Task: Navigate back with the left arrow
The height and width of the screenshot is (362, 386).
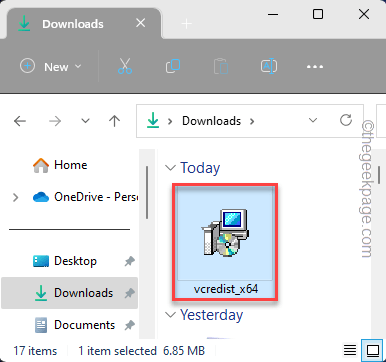Action: pos(20,121)
